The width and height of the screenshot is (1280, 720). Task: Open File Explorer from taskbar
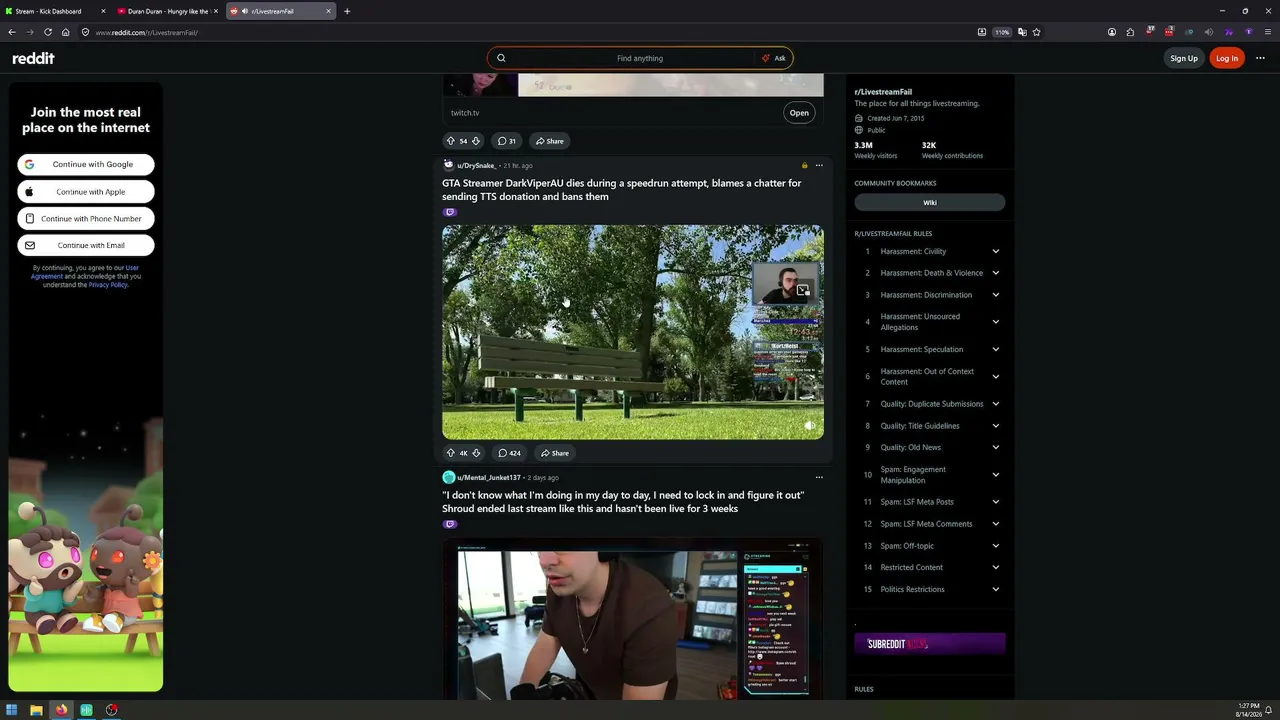pos(37,710)
